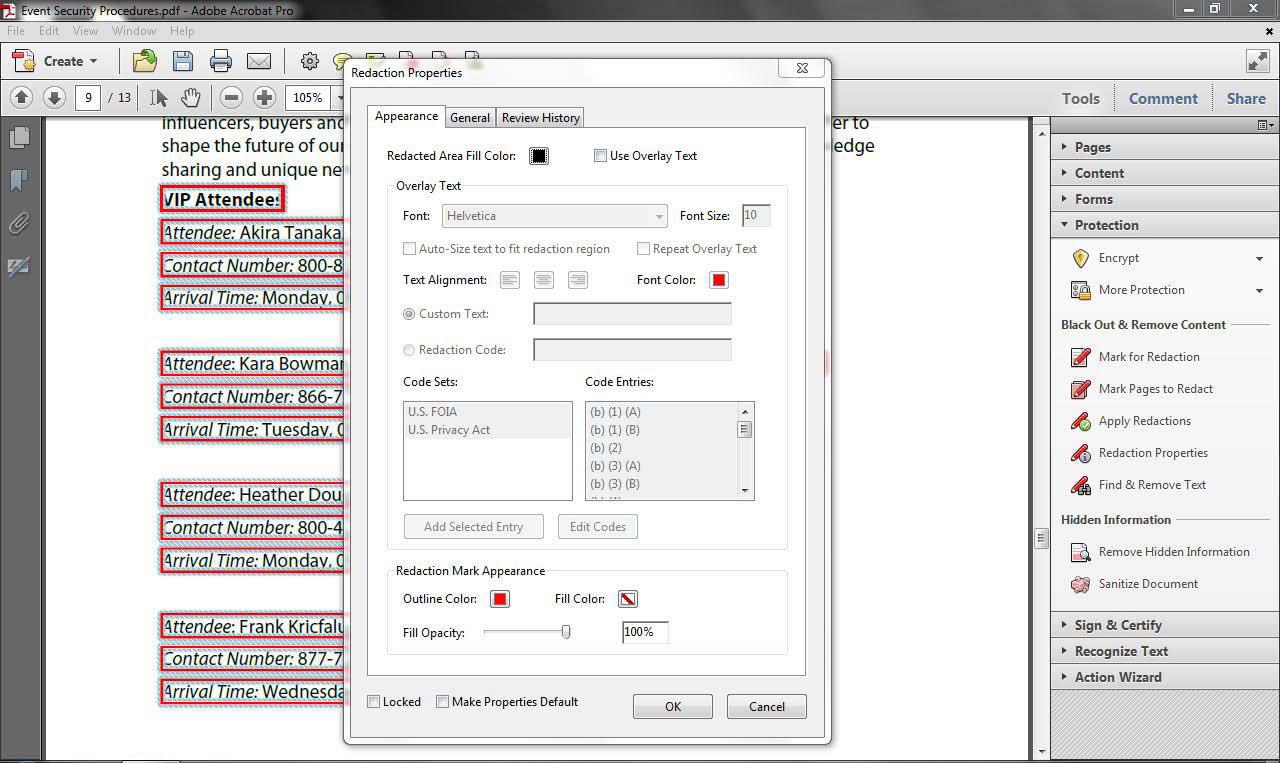This screenshot has width=1280, height=763.
Task: Open the Page Thumbnails panel icon
Action: tap(18, 136)
